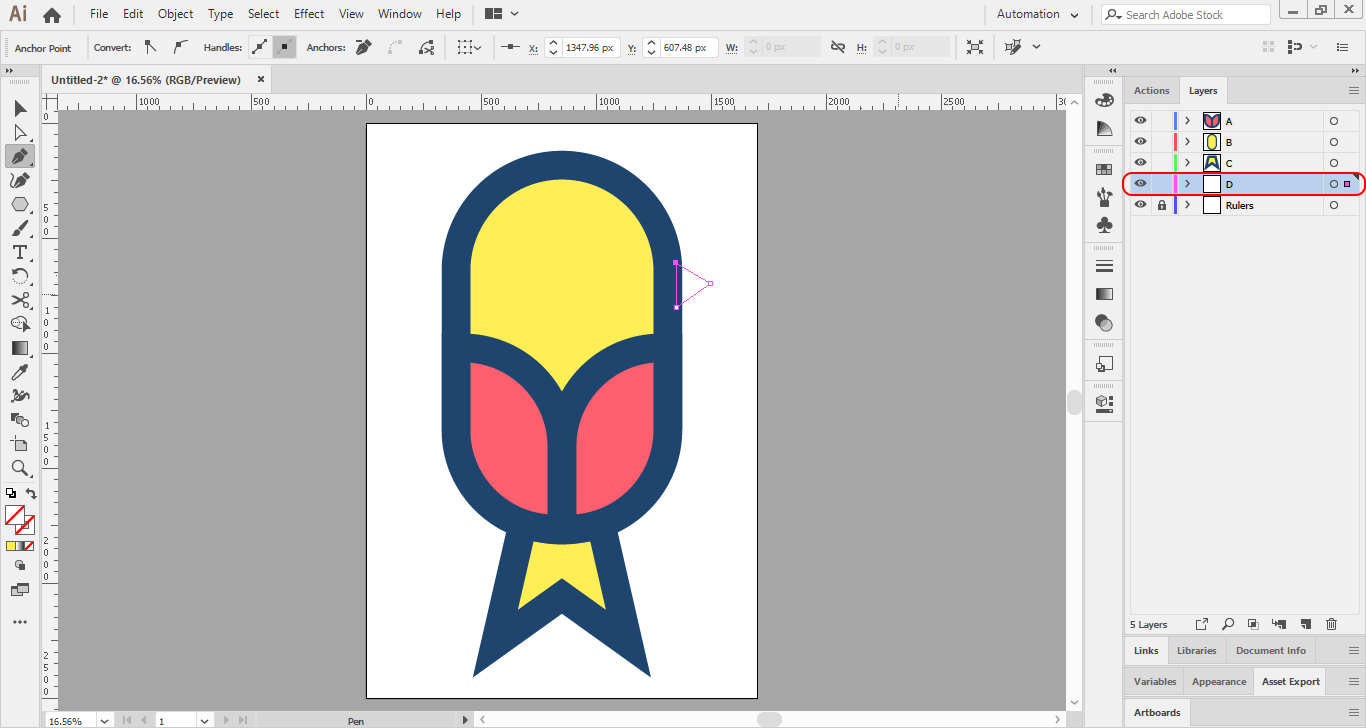Switch to the Actions tab
Viewport: 1366px width, 728px height.
[x=1151, y=90]
